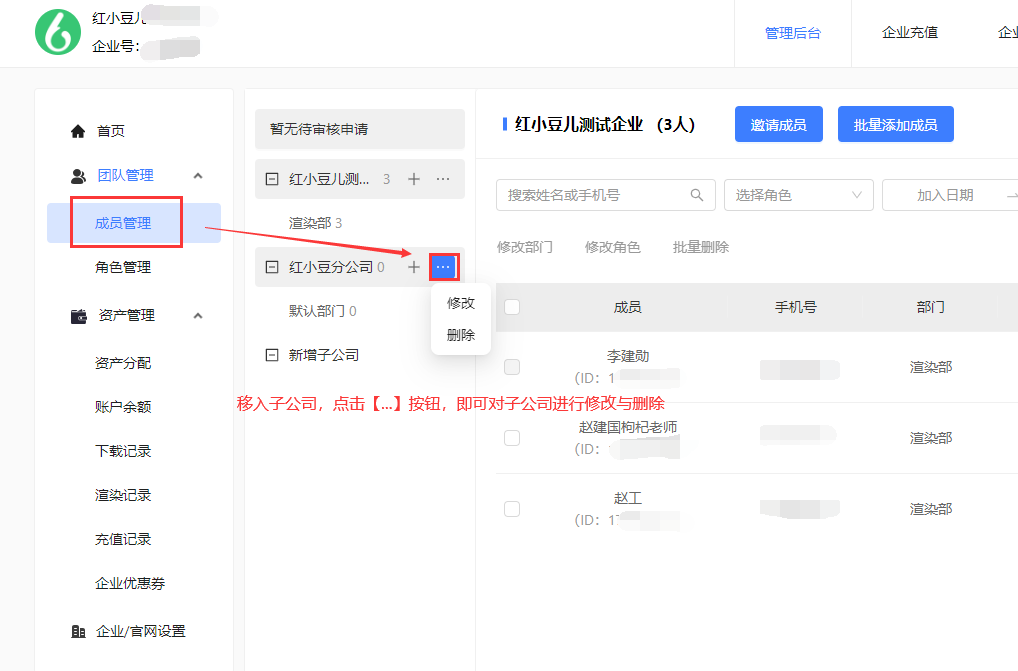Click the member name 赵工

[x=628, y=498]
